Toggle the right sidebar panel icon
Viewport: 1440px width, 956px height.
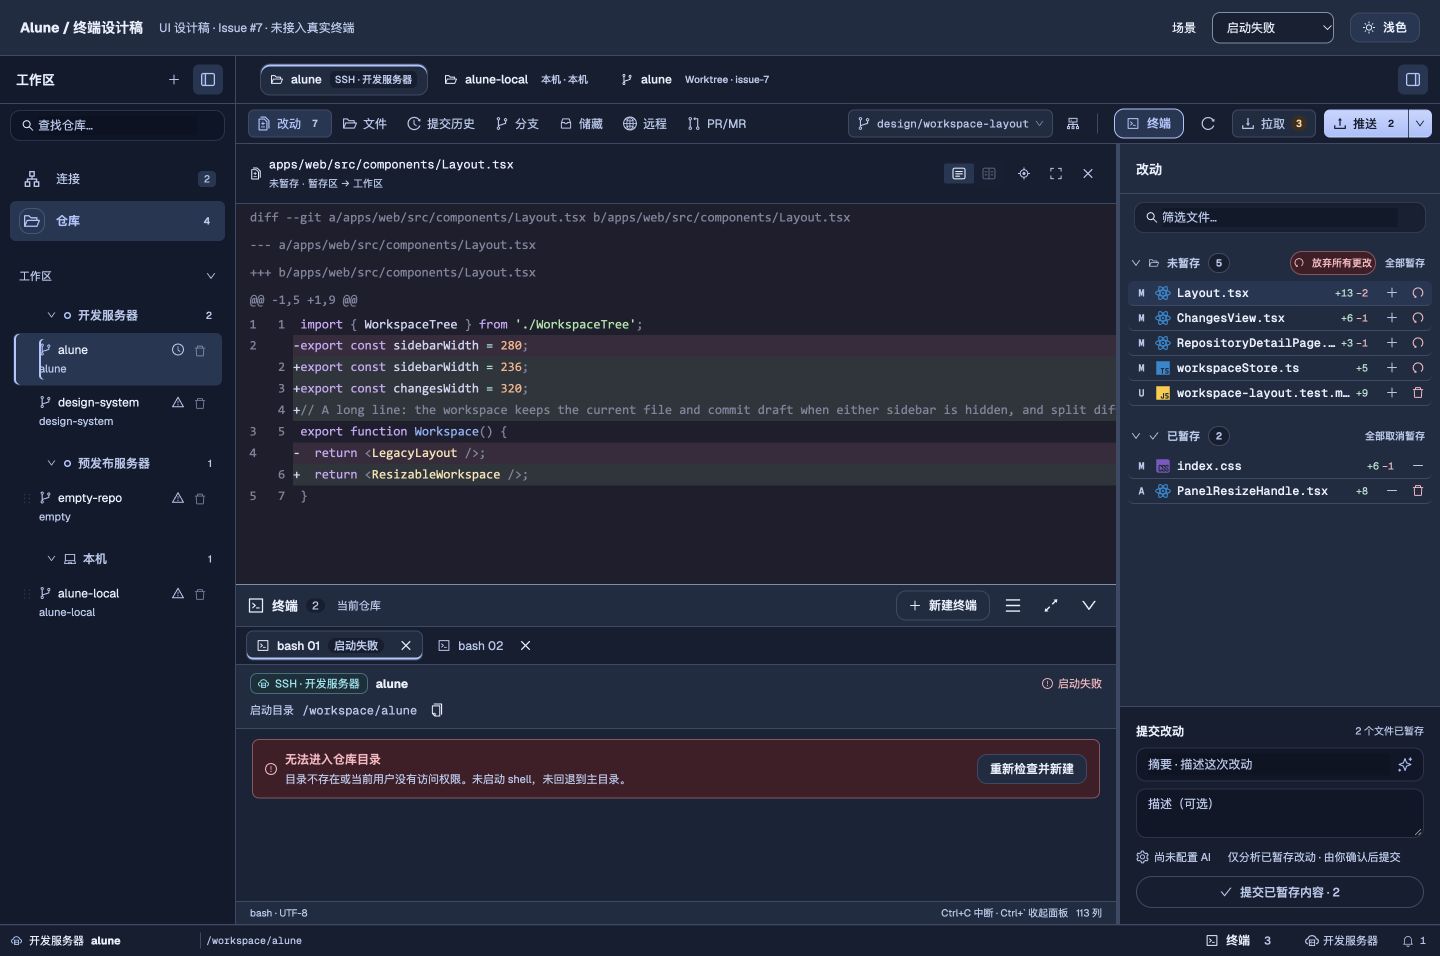[x=1413, y=80]
